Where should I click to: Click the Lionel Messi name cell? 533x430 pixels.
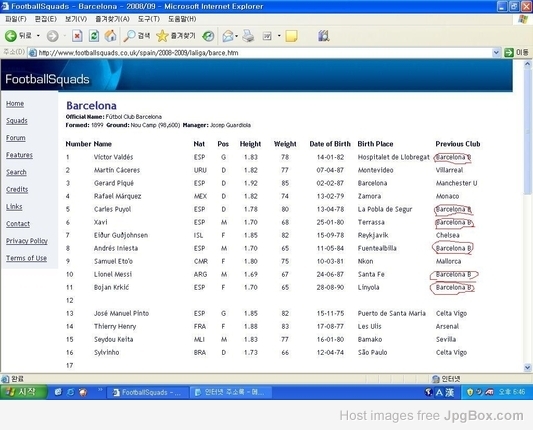[113, 274]
